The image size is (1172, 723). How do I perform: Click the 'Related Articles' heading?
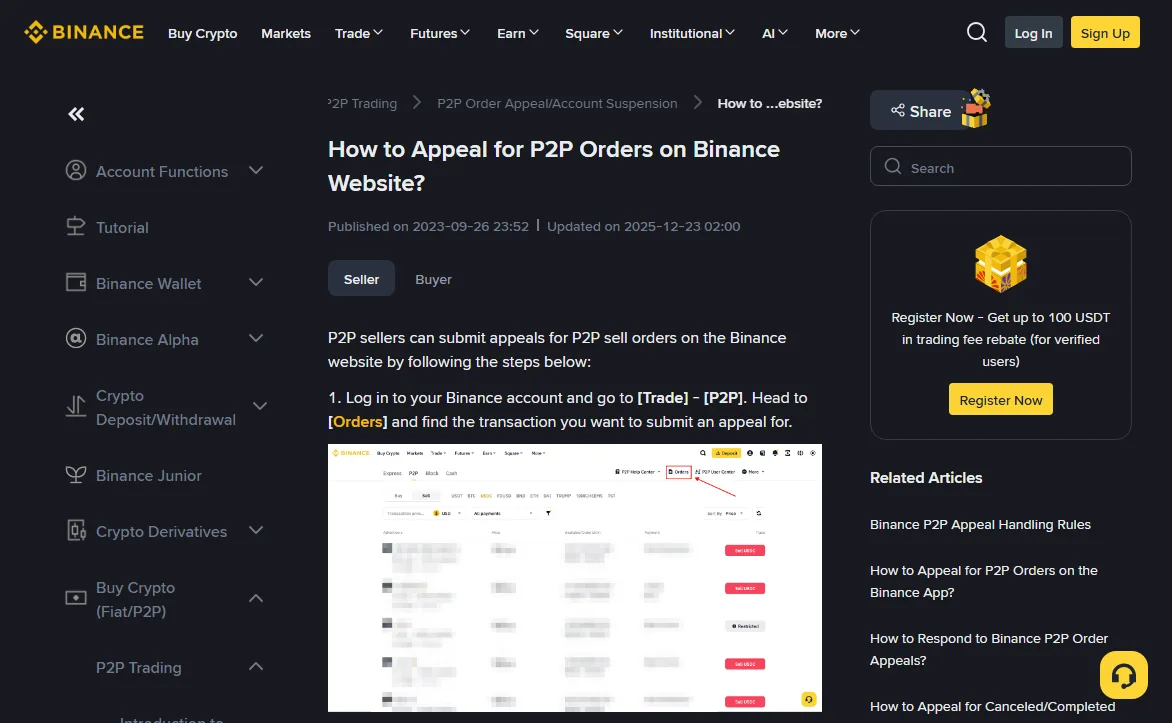point(925,477)
